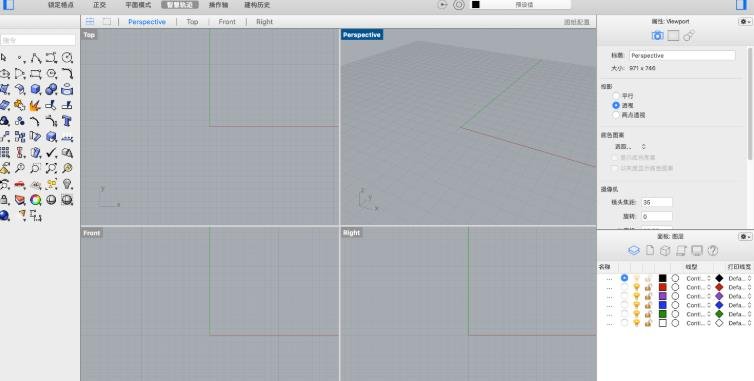
Task: Click the camera viewport properties icon
Action: pos(657,36)
